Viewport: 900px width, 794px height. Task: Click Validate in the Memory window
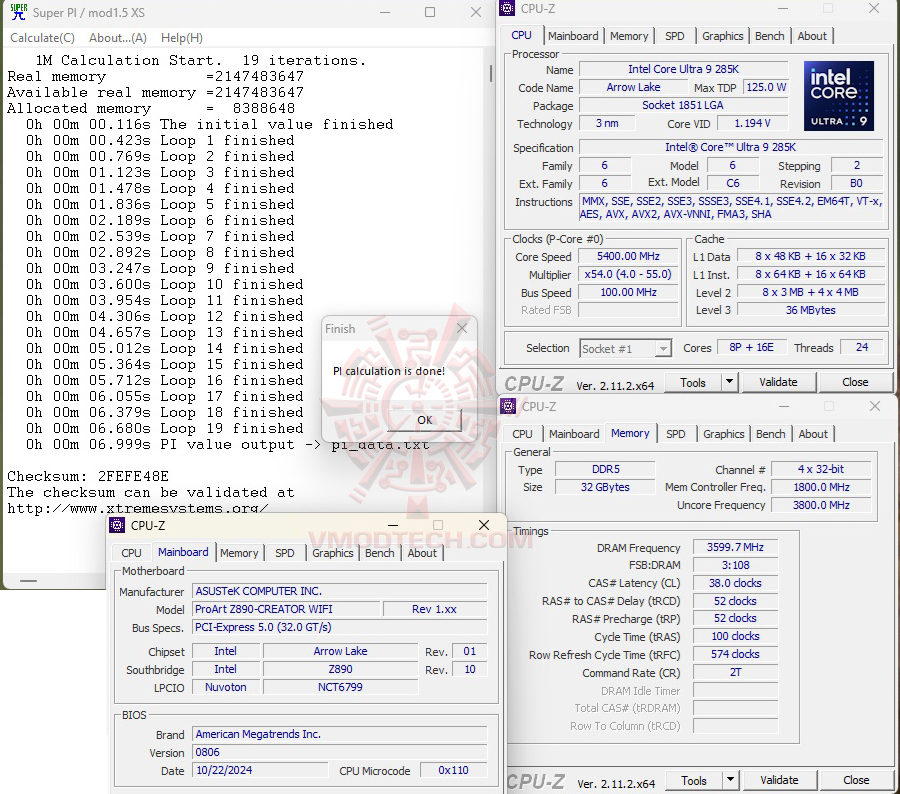click(779, 780)
